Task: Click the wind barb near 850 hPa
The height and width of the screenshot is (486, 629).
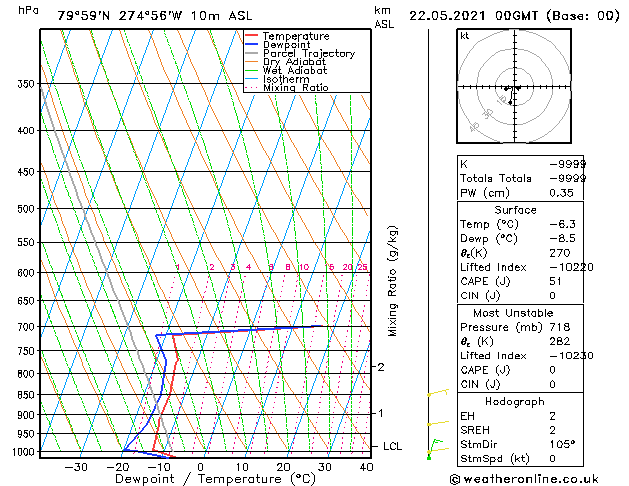Action: coord(438,392)
